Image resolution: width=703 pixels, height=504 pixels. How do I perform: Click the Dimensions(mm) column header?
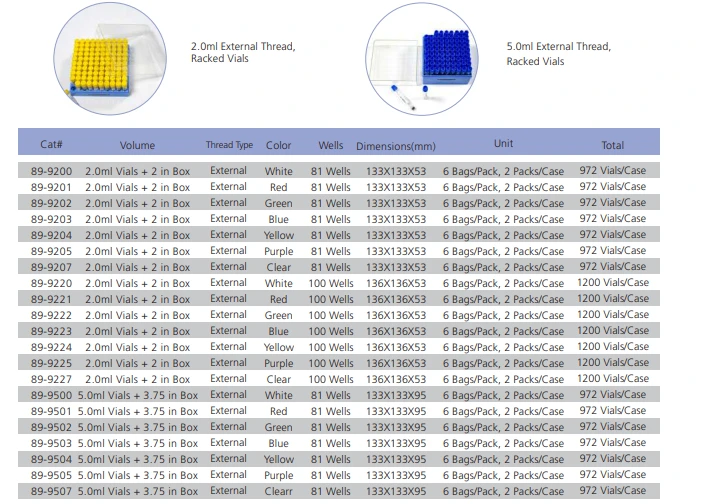click(x=396, y=146)
